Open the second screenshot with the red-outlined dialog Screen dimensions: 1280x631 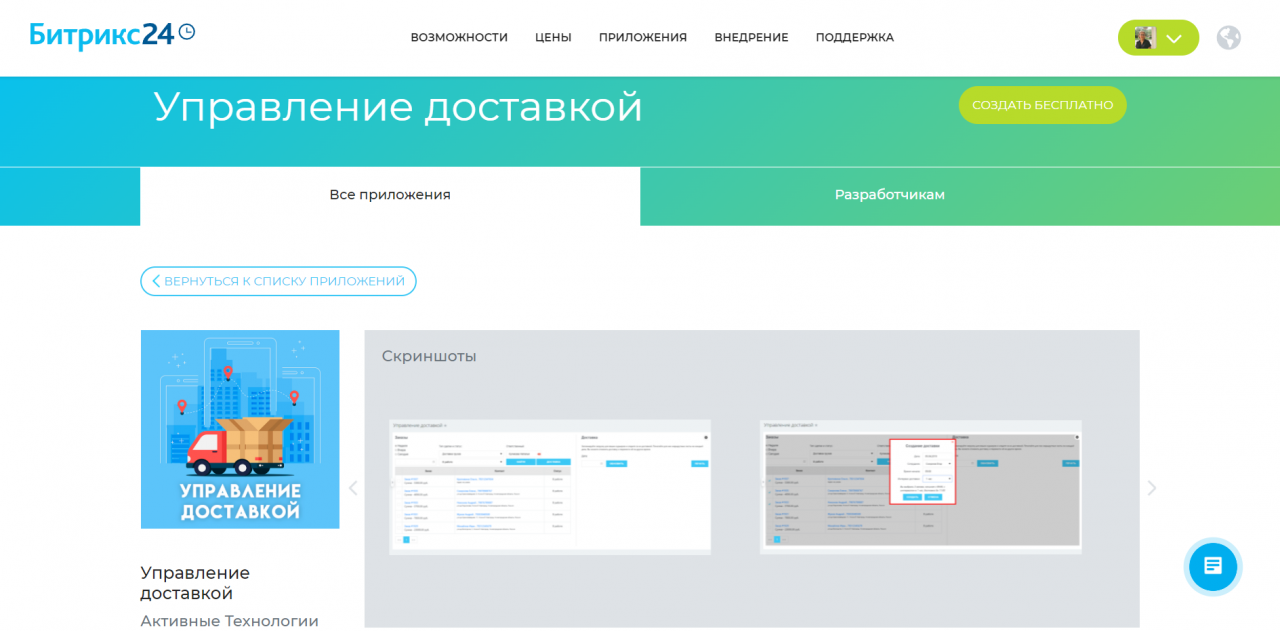[x=920, y=487]
